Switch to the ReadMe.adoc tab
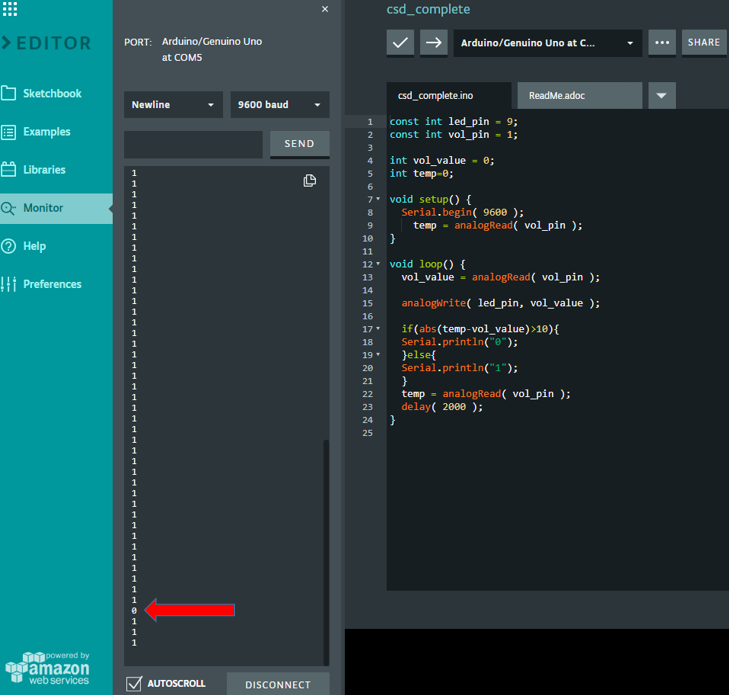Screen dimensions: 729x695 pos(580,96)
